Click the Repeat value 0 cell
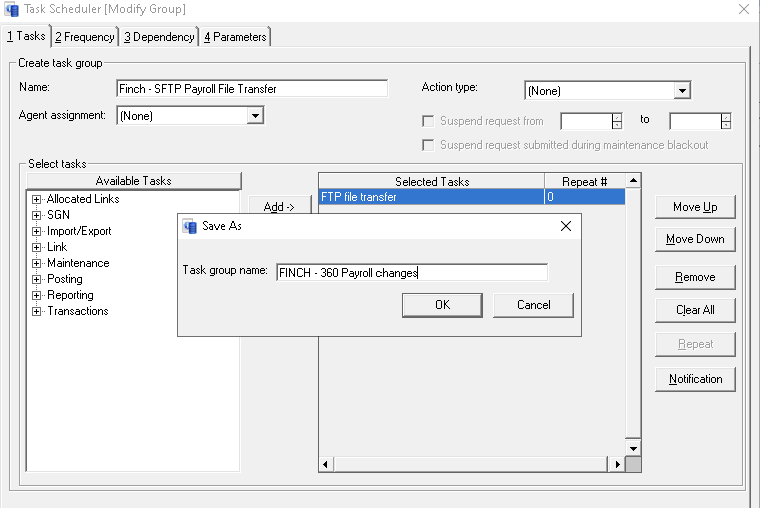This screenshot has height=508, width=760. coord(585,197)
